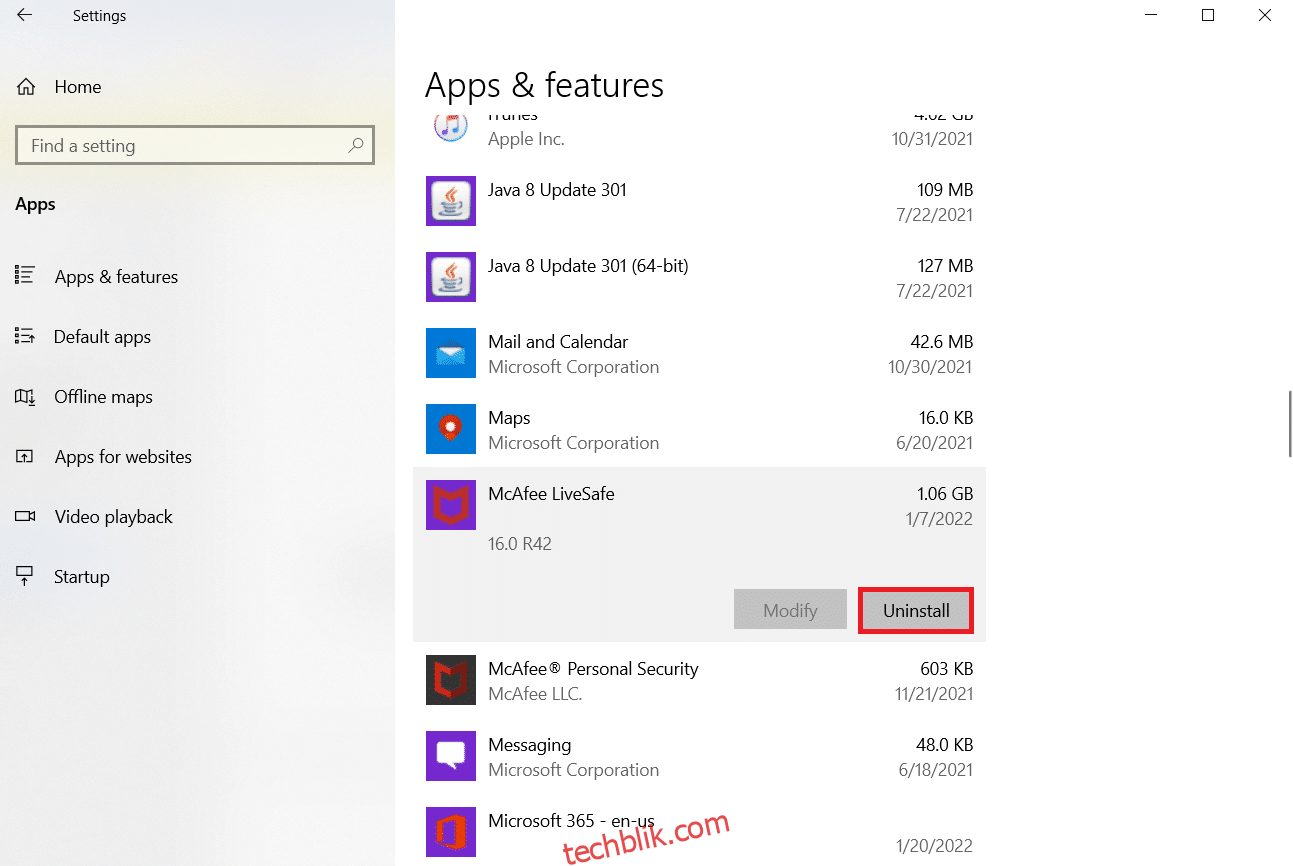The height and width of the screenshot is (866, 1293).
Task: Click the 1/20/2022 install date
Action: pyautogui.click(x=934, y=846)
